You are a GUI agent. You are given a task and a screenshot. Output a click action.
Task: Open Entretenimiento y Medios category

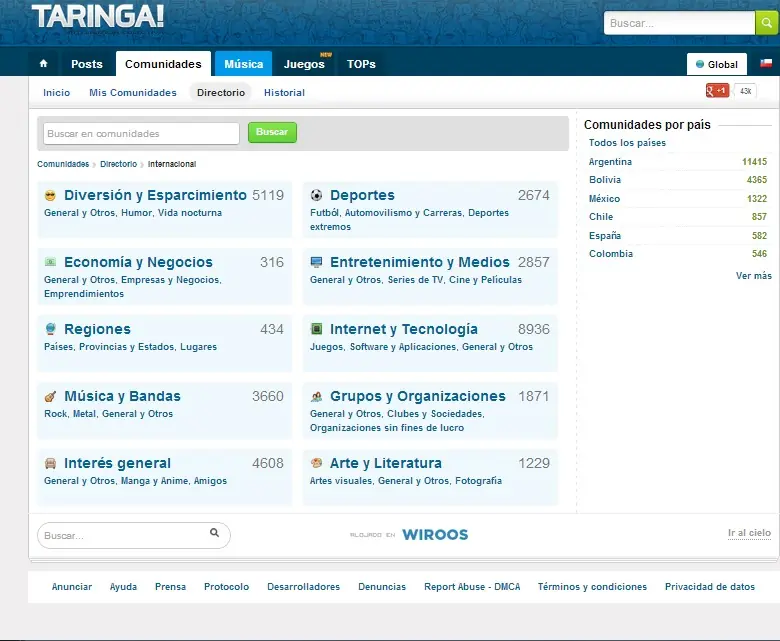point(420,262)
